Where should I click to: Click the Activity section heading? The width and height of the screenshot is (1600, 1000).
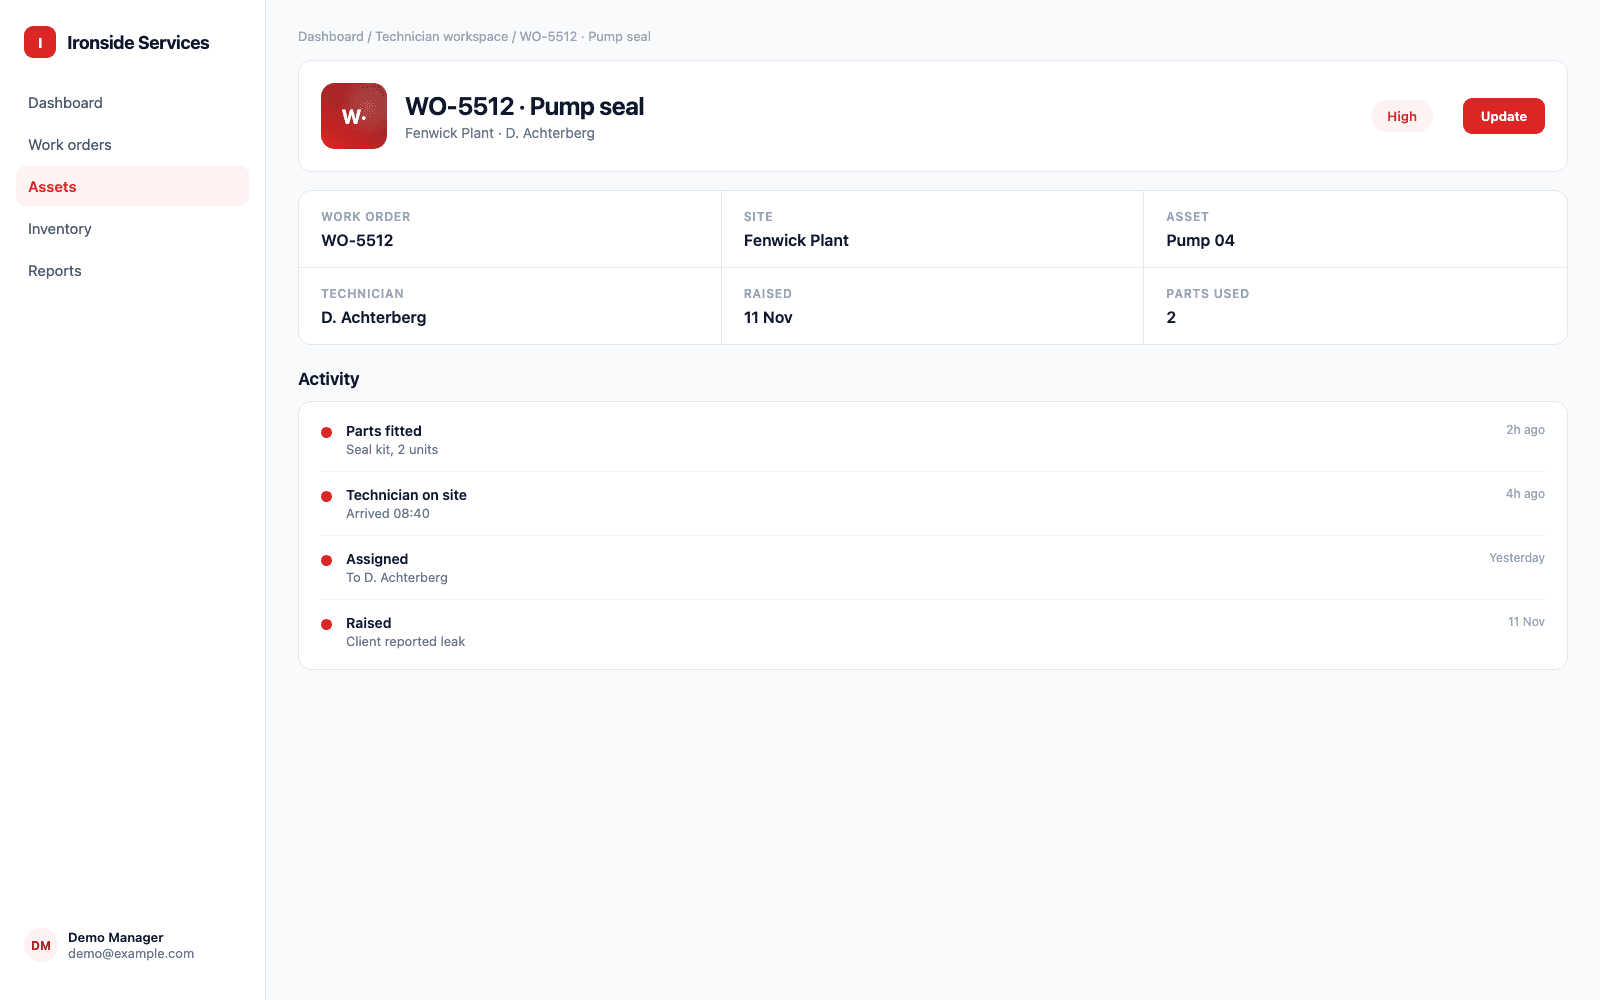[328, 379]
